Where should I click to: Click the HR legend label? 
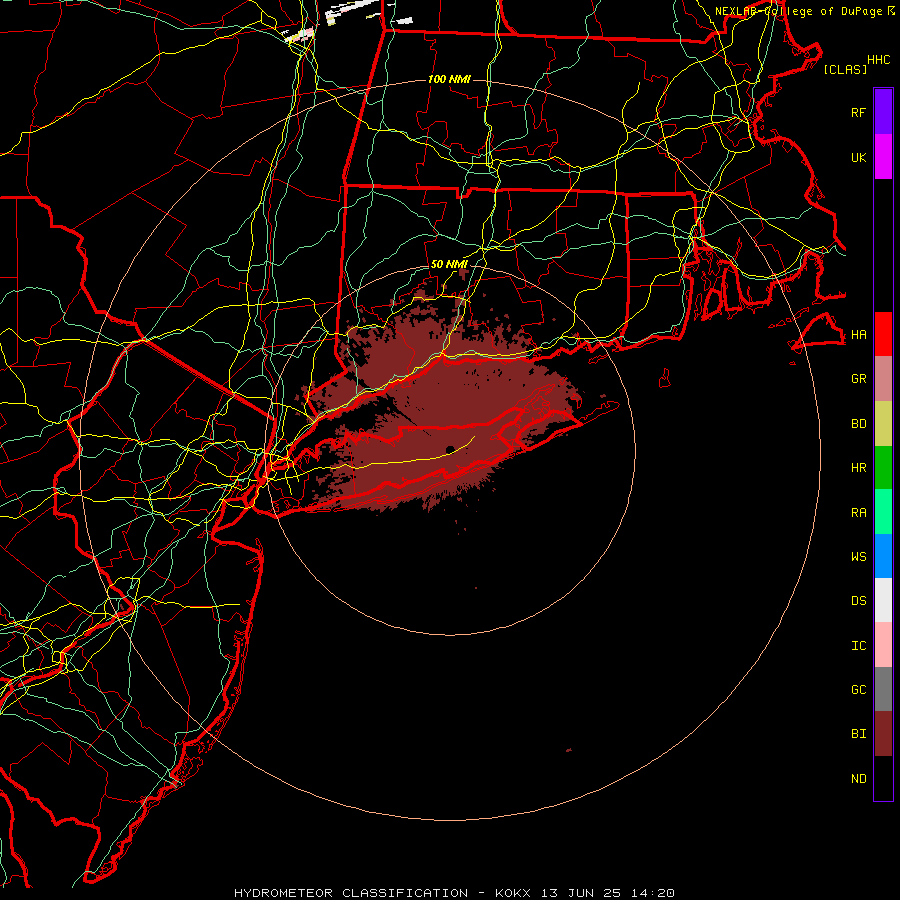pos(858,468)
